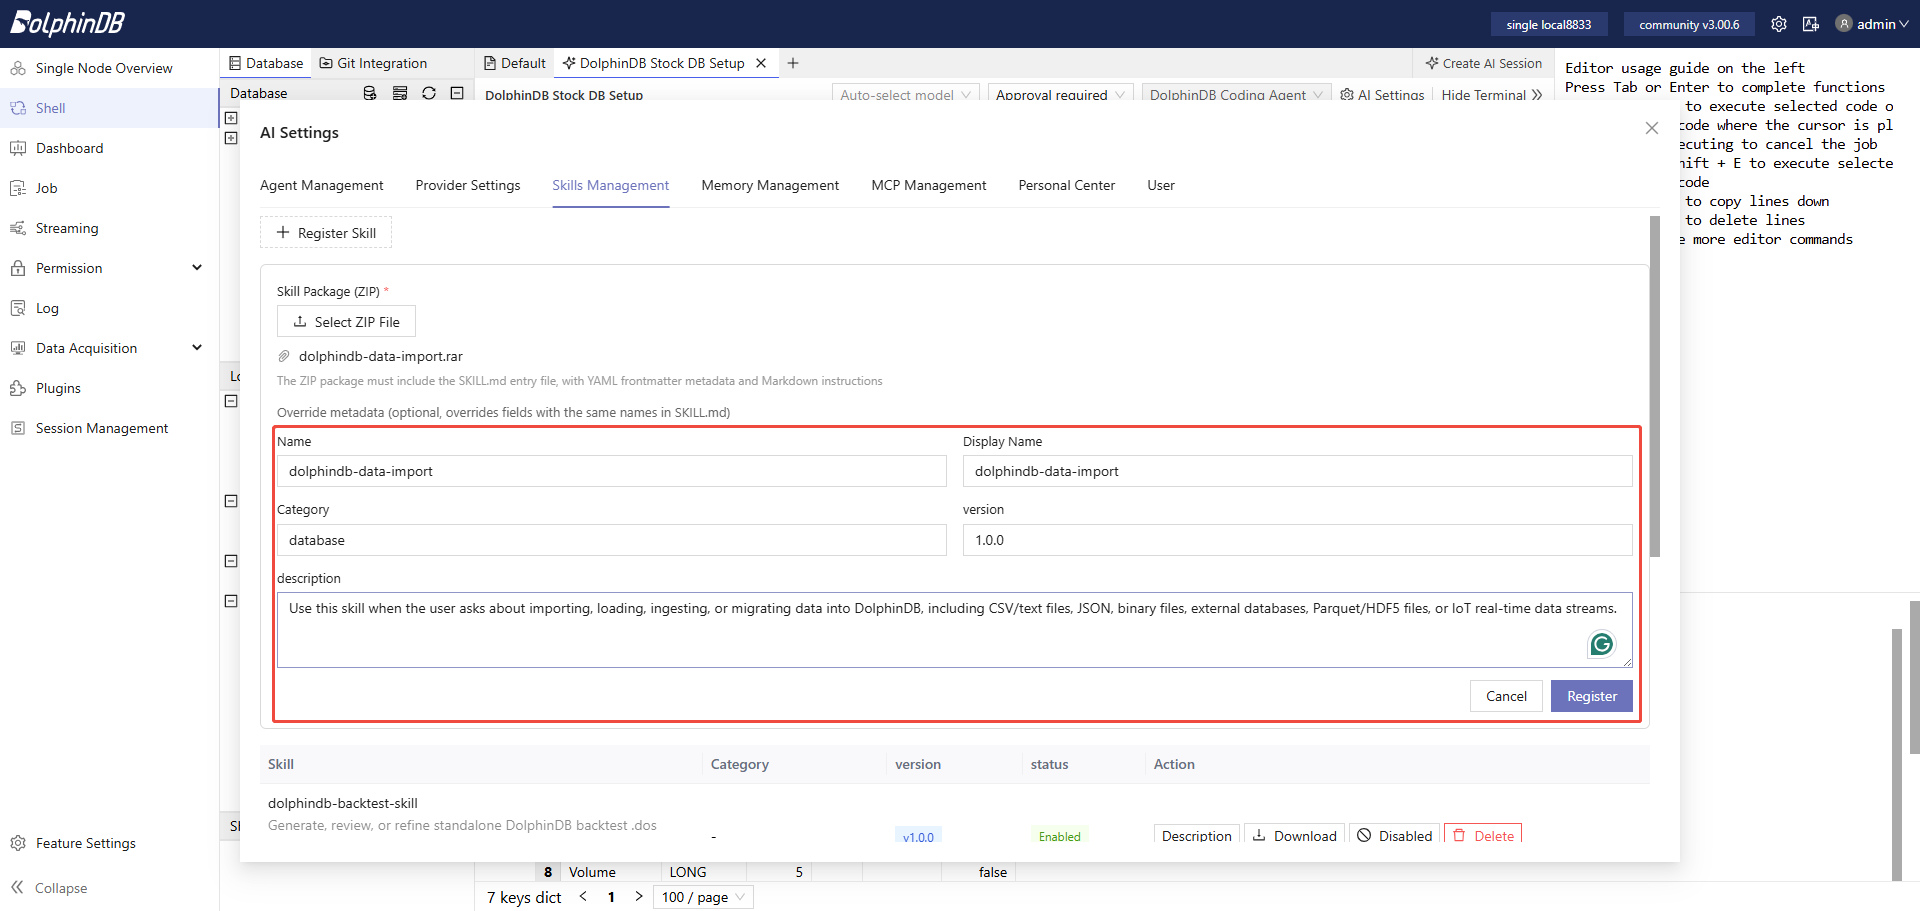Collapse all nodes in Database panel toolbar

(x=457, y=93)
